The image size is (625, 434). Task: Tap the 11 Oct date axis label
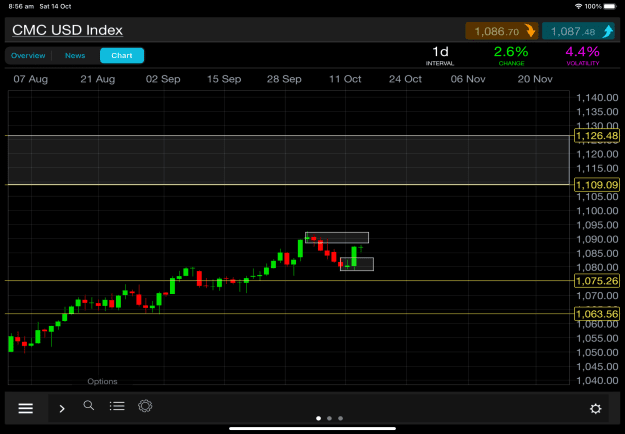[345, 79]
